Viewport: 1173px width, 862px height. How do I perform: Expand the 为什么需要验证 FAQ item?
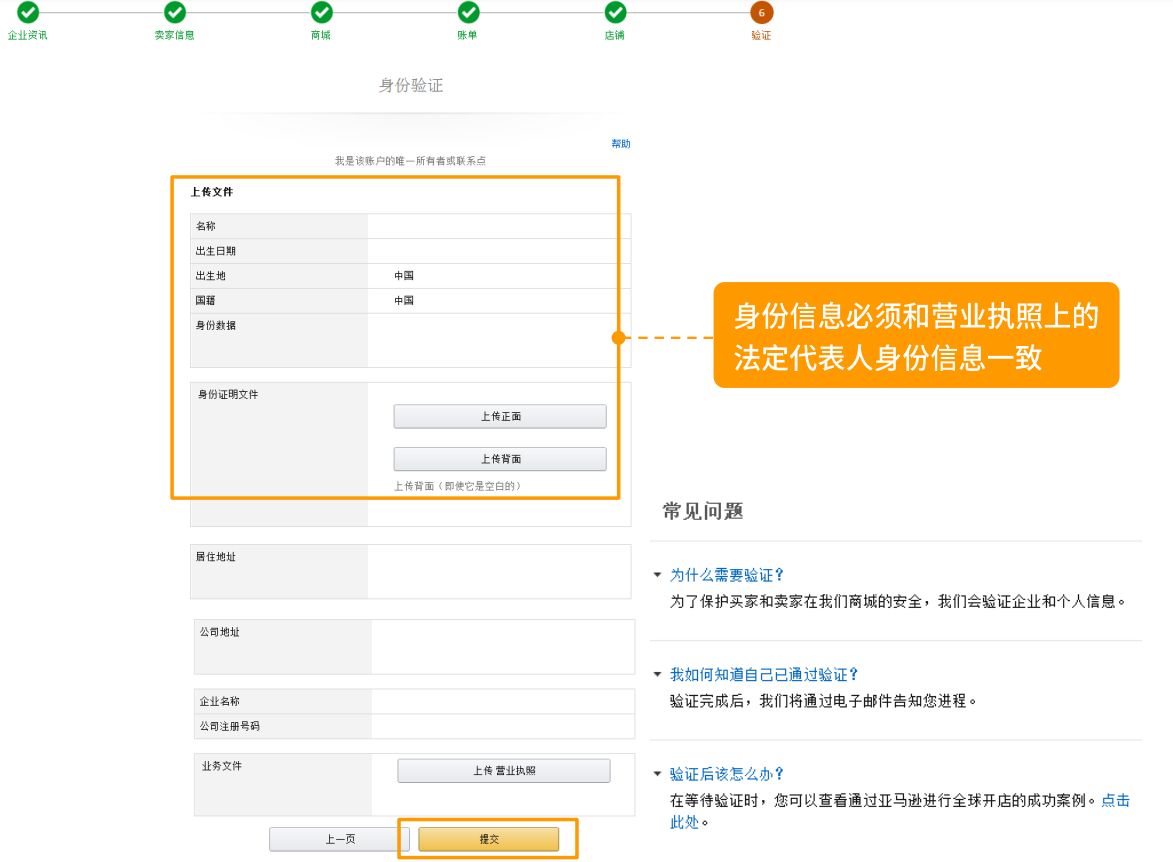[x=725, y=575]
